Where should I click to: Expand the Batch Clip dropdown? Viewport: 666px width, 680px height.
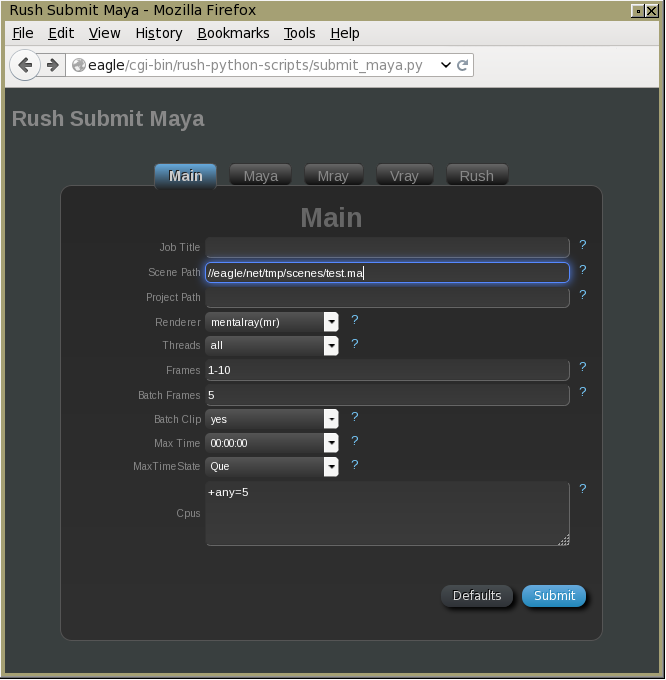point(331,419)
